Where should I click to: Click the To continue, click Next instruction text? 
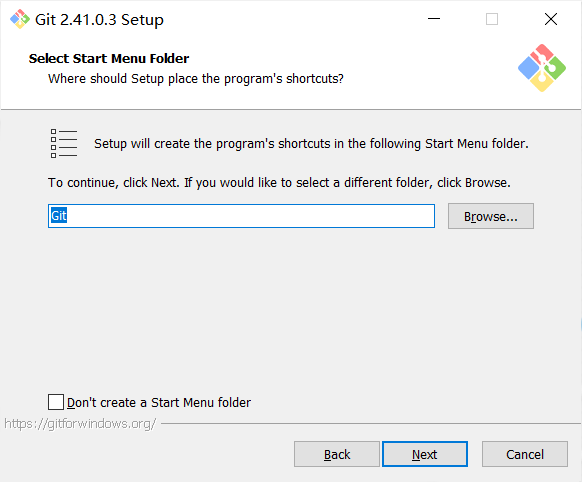coord(279,183)
